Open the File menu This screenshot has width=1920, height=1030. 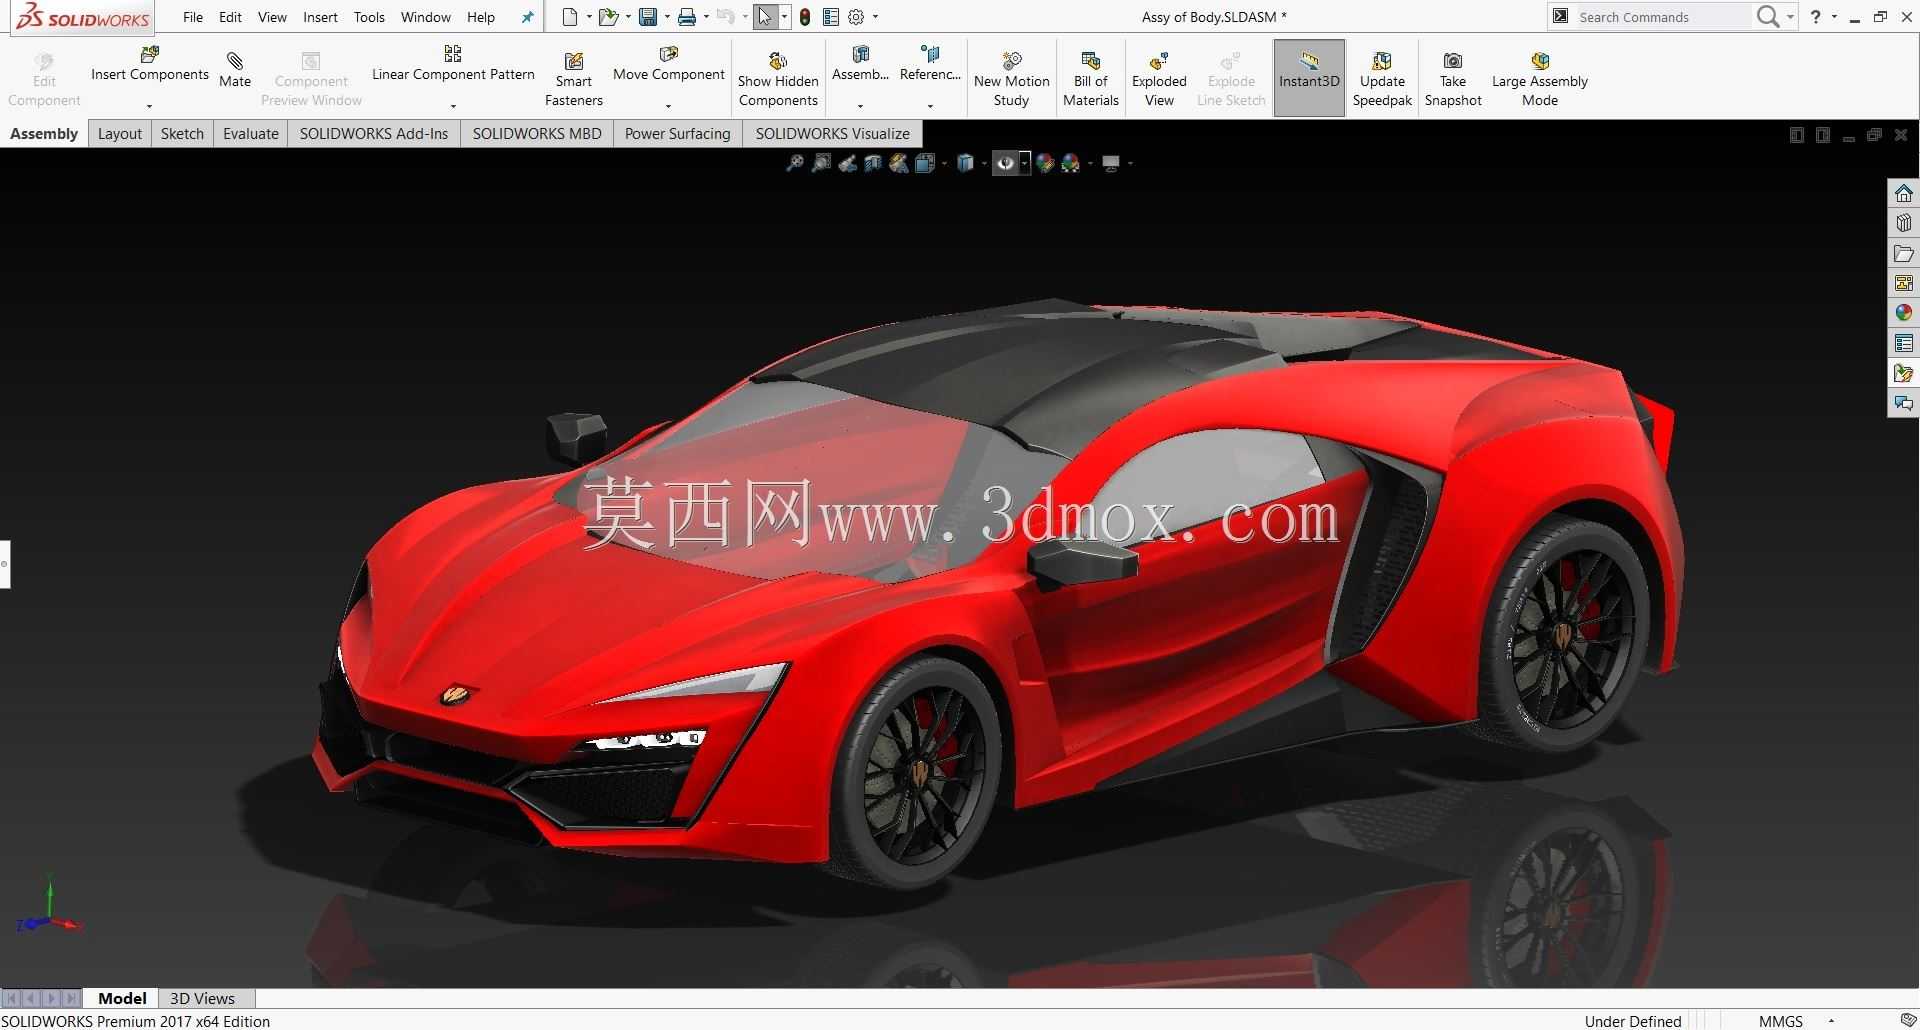point(193,17)
